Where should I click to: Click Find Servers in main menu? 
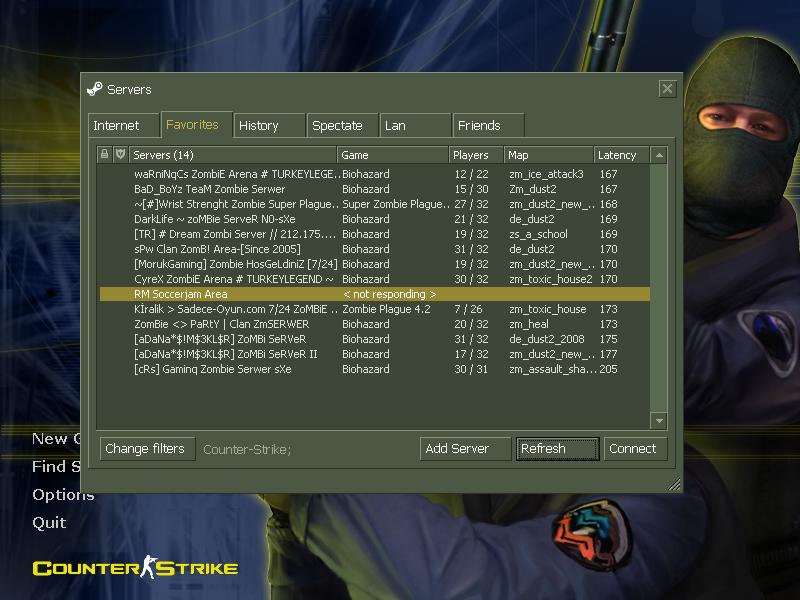[56, 466]
